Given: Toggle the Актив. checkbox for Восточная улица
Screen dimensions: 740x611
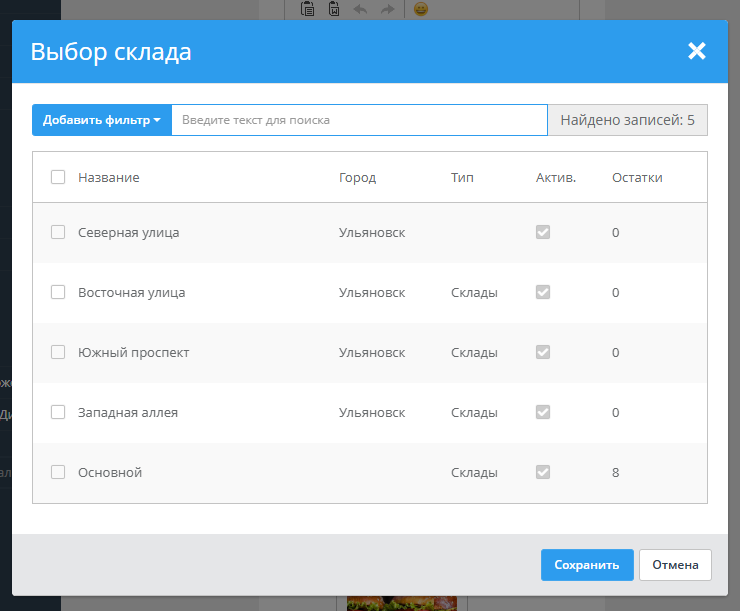Looking at the screenshot, I should 543,292.
